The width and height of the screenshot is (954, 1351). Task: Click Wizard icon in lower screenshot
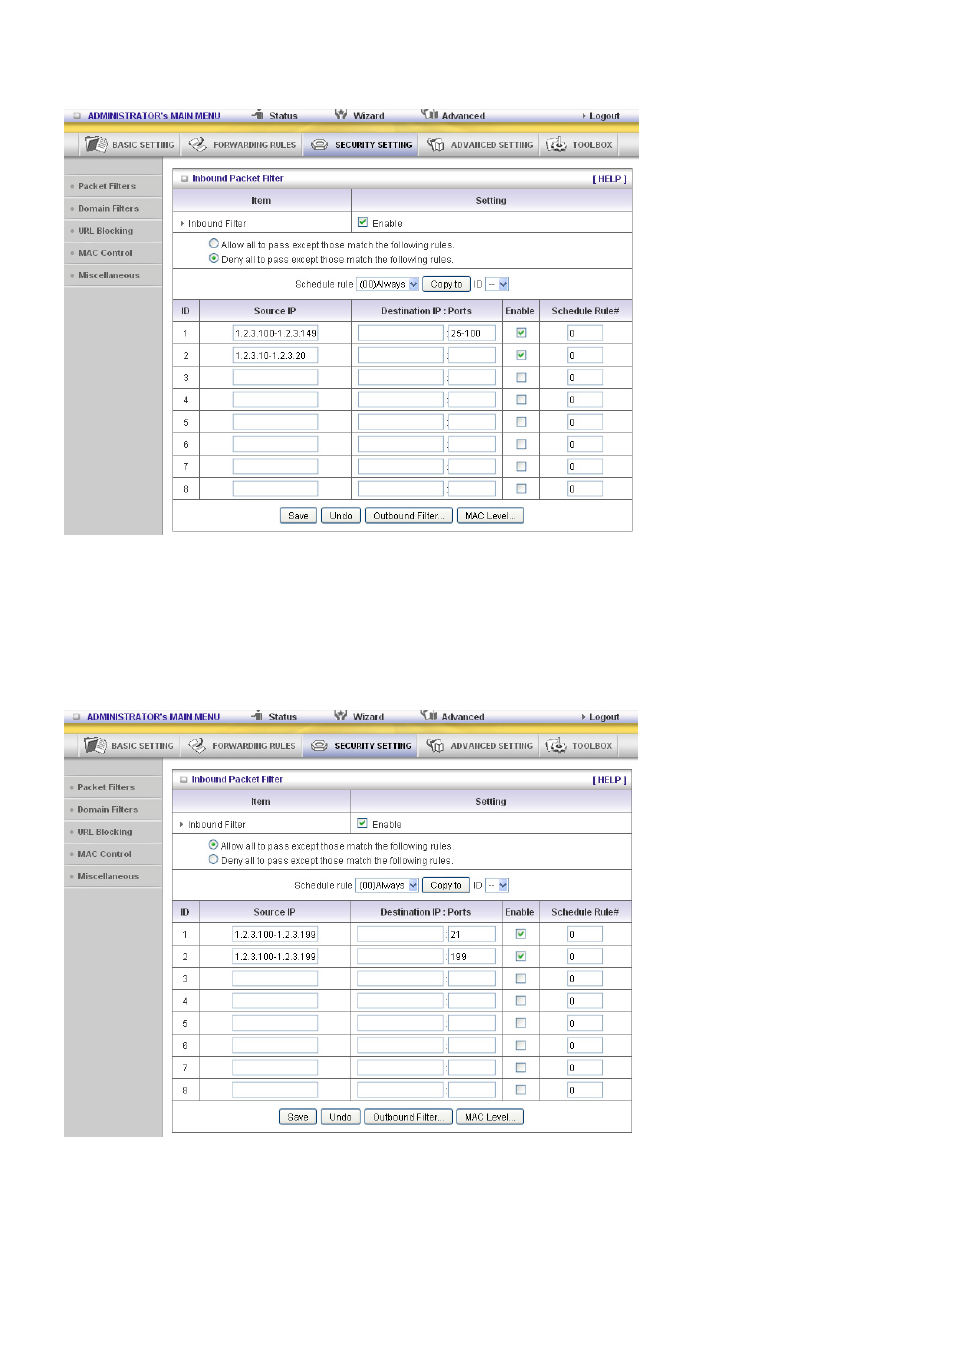[341, 715]
